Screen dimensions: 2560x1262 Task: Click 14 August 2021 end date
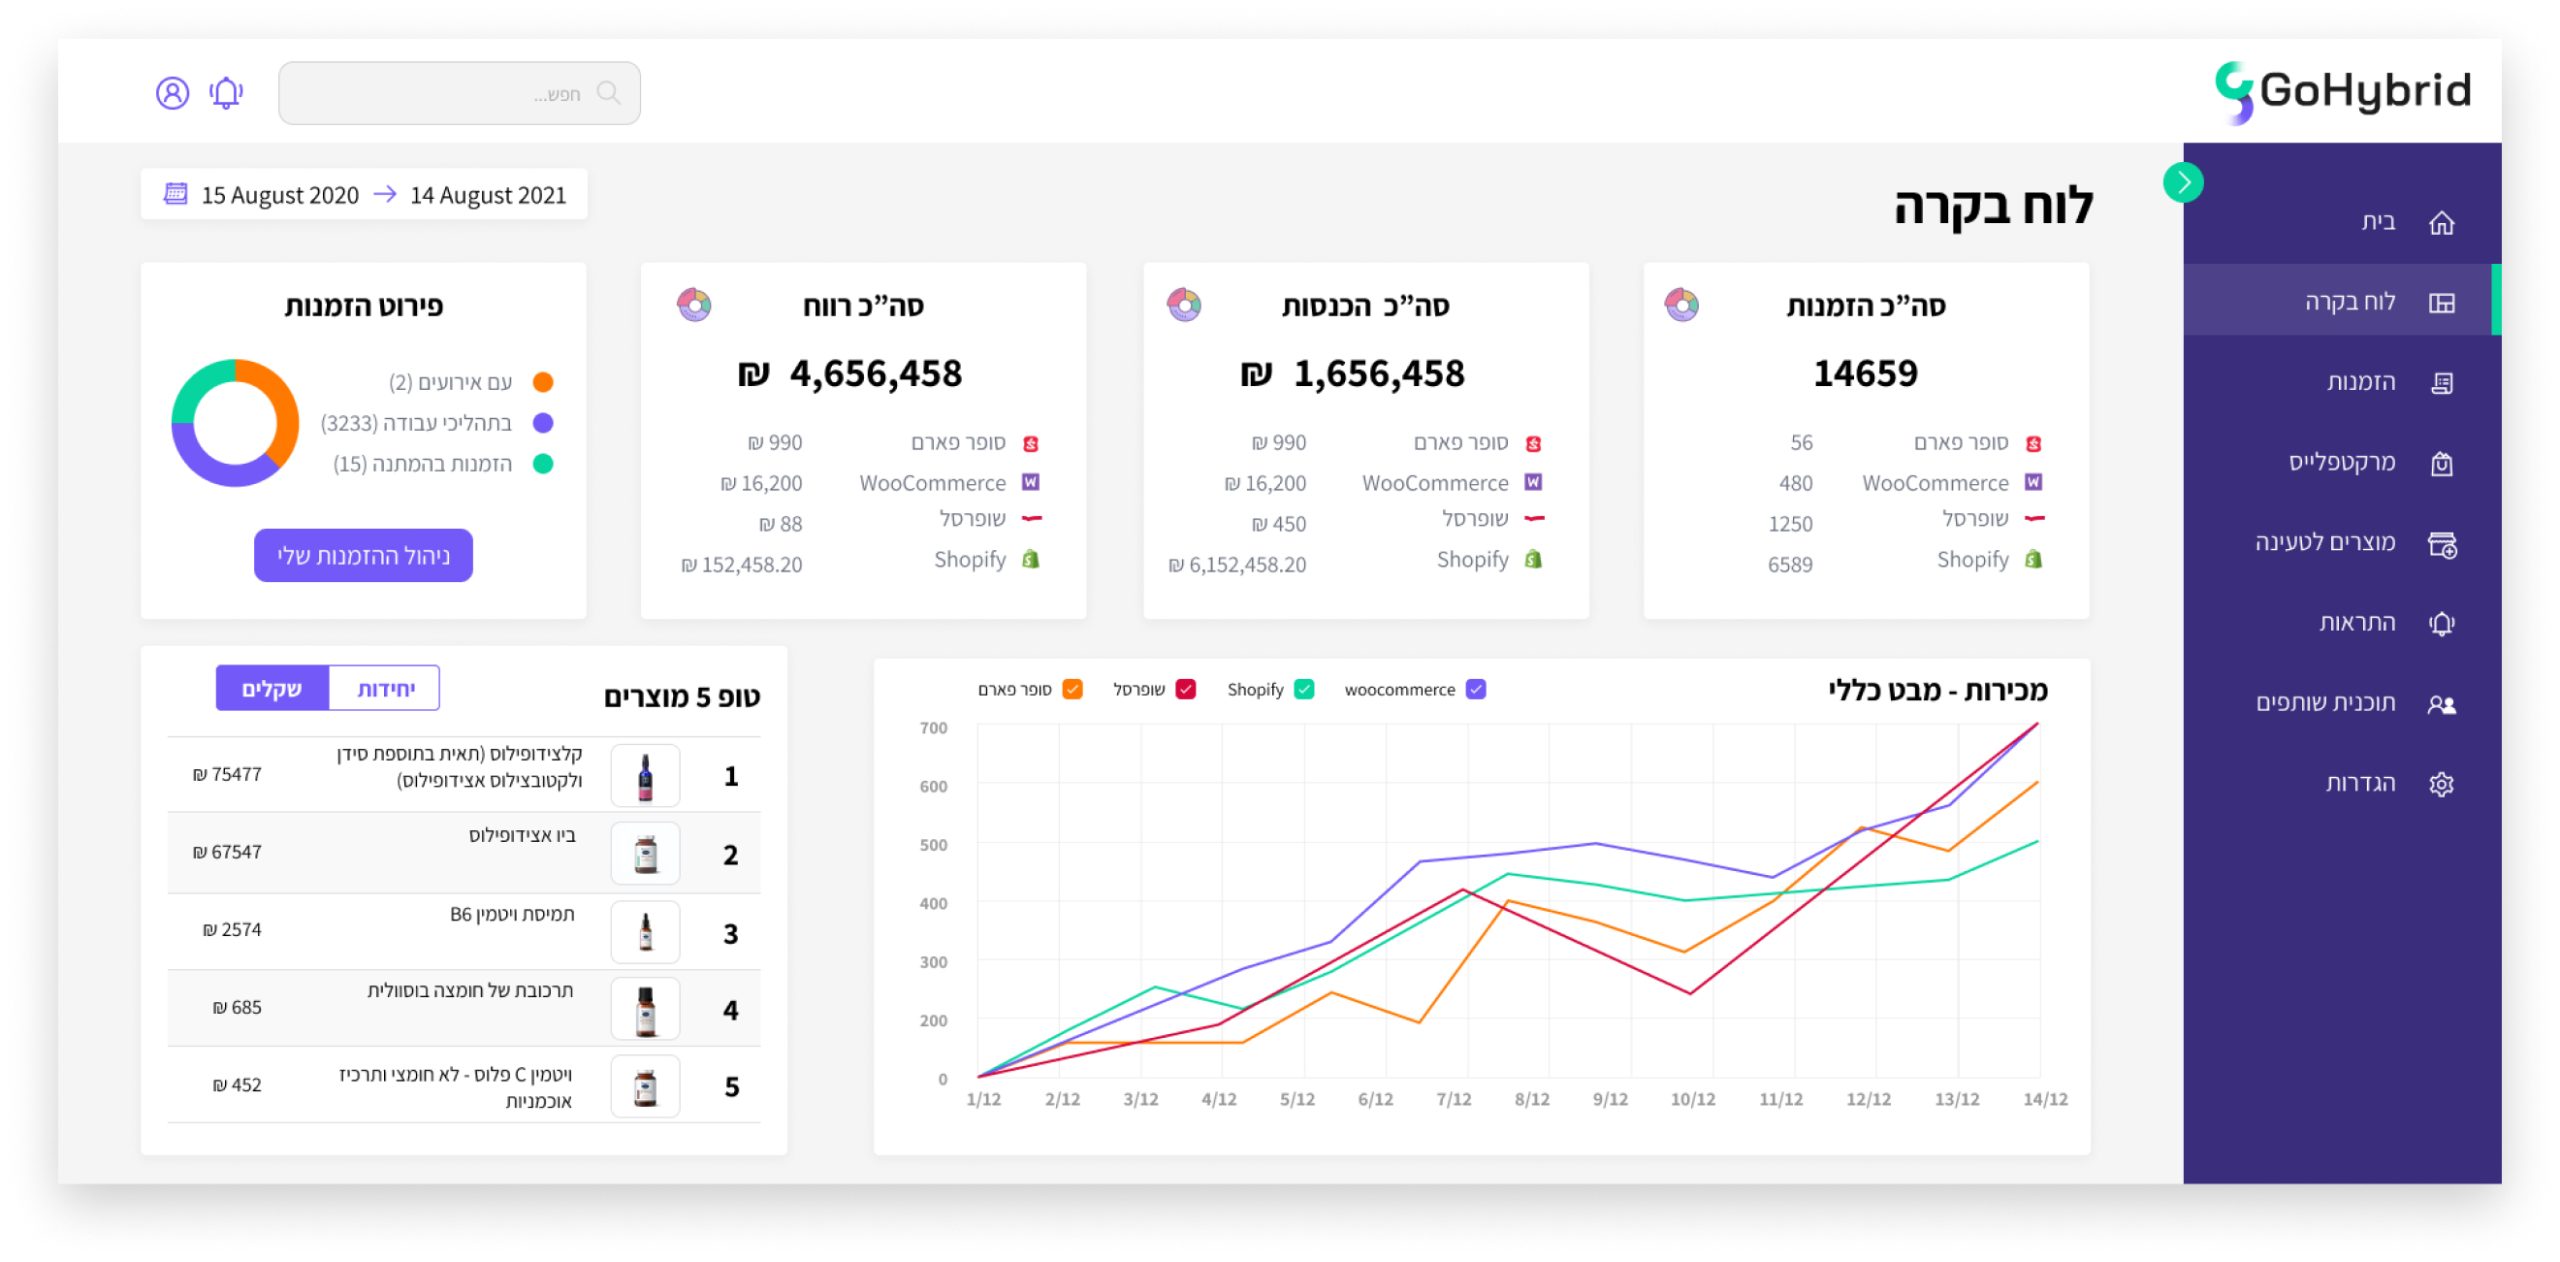[488, 195]
